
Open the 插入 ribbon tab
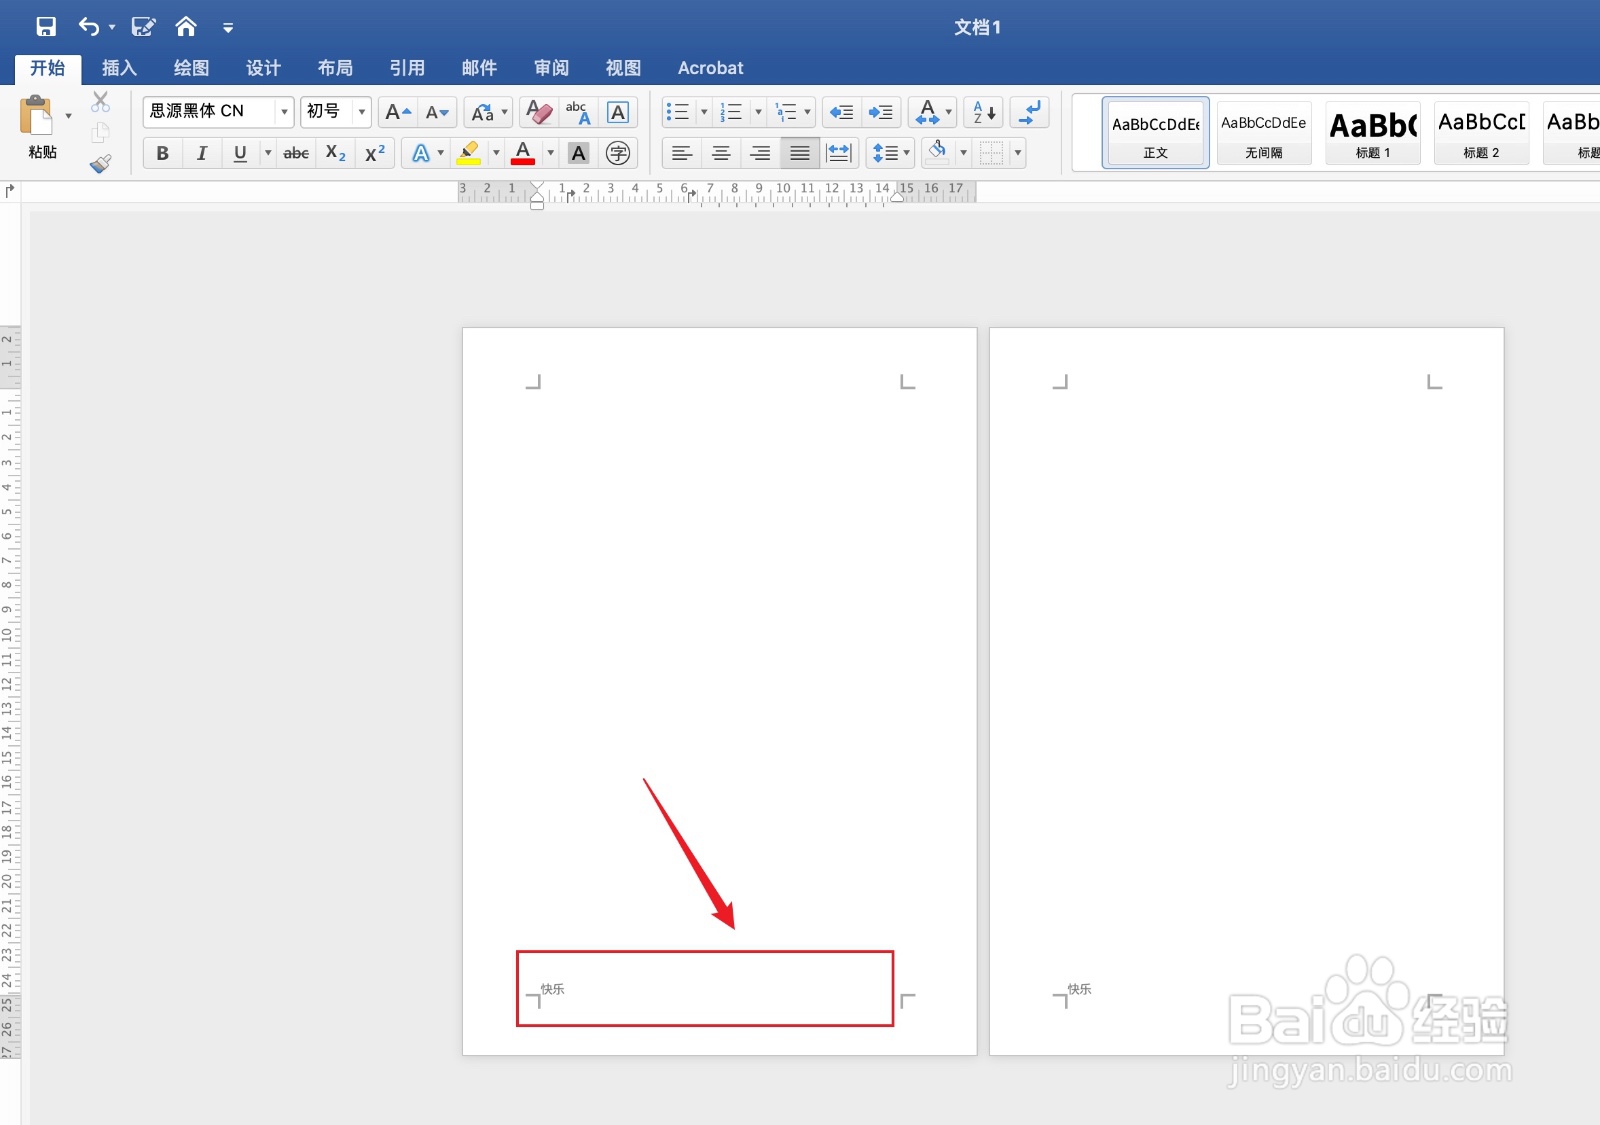[x=119, y=68]
